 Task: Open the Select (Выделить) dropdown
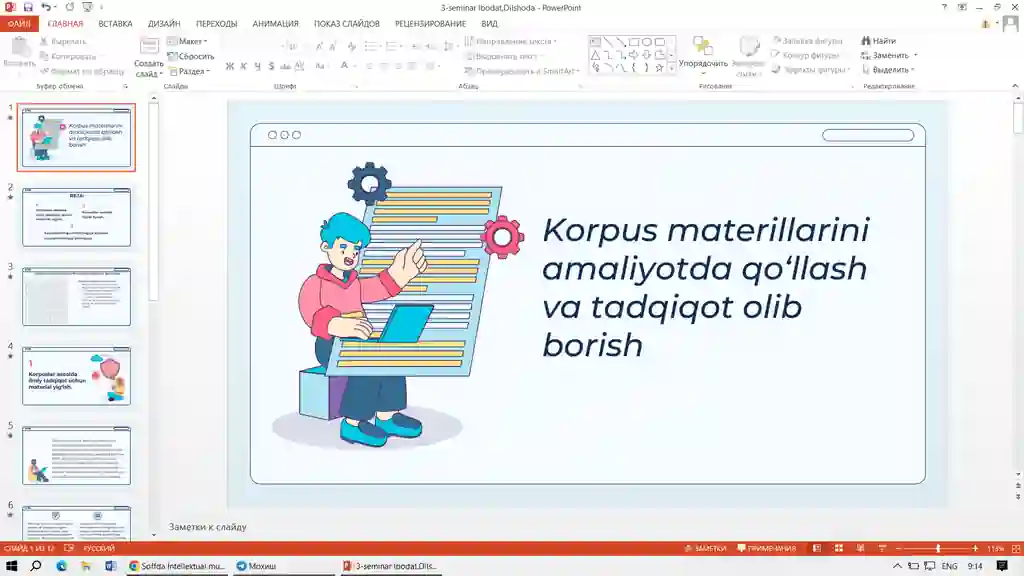point(890,70)
